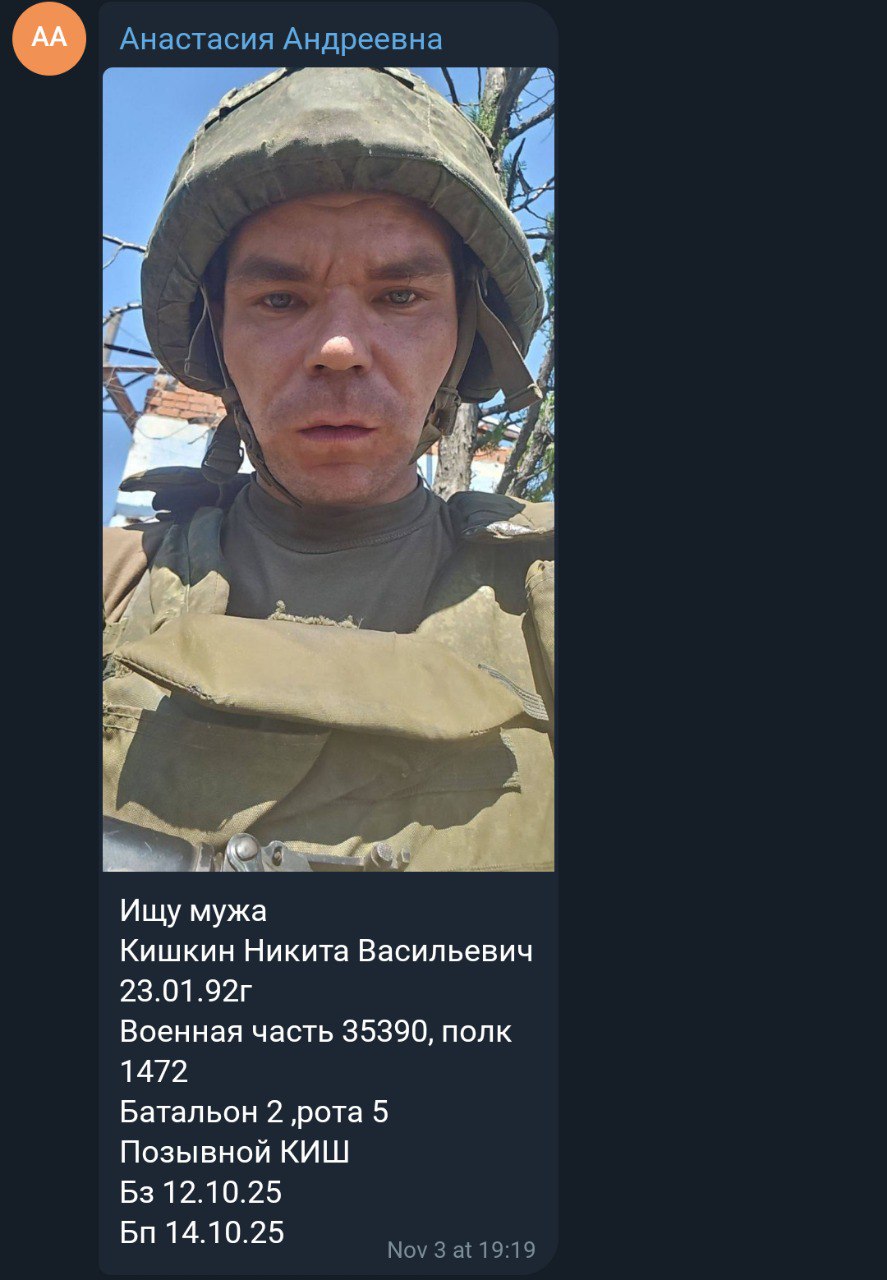Viewport: 887px width, 1280px height.
Task: Select the number 35390 in the caption
Action: (x=384, y=1031)
